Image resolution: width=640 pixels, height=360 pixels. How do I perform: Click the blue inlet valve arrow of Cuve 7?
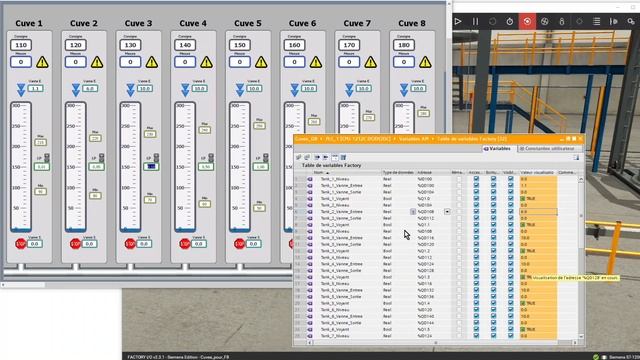[349, 90]
